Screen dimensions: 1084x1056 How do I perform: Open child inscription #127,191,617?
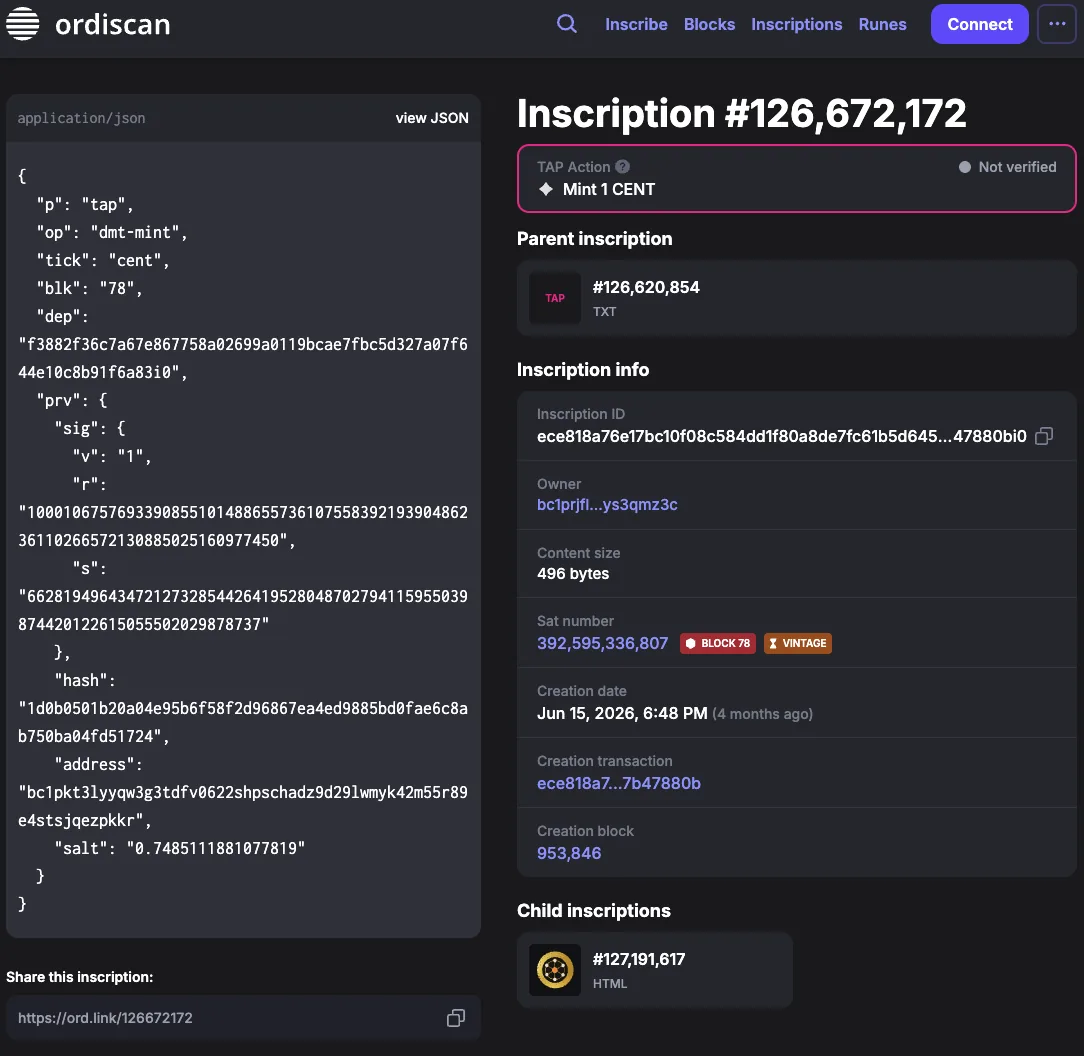[x=655, y=970]
